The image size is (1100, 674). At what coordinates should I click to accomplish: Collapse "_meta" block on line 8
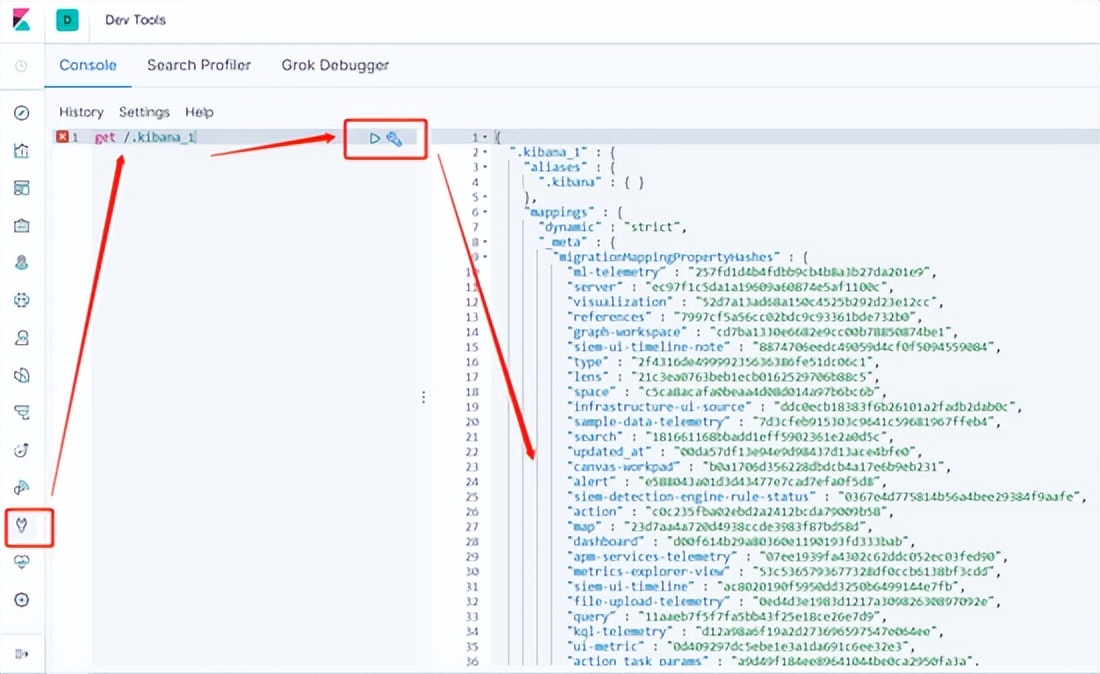pos(485,242)
